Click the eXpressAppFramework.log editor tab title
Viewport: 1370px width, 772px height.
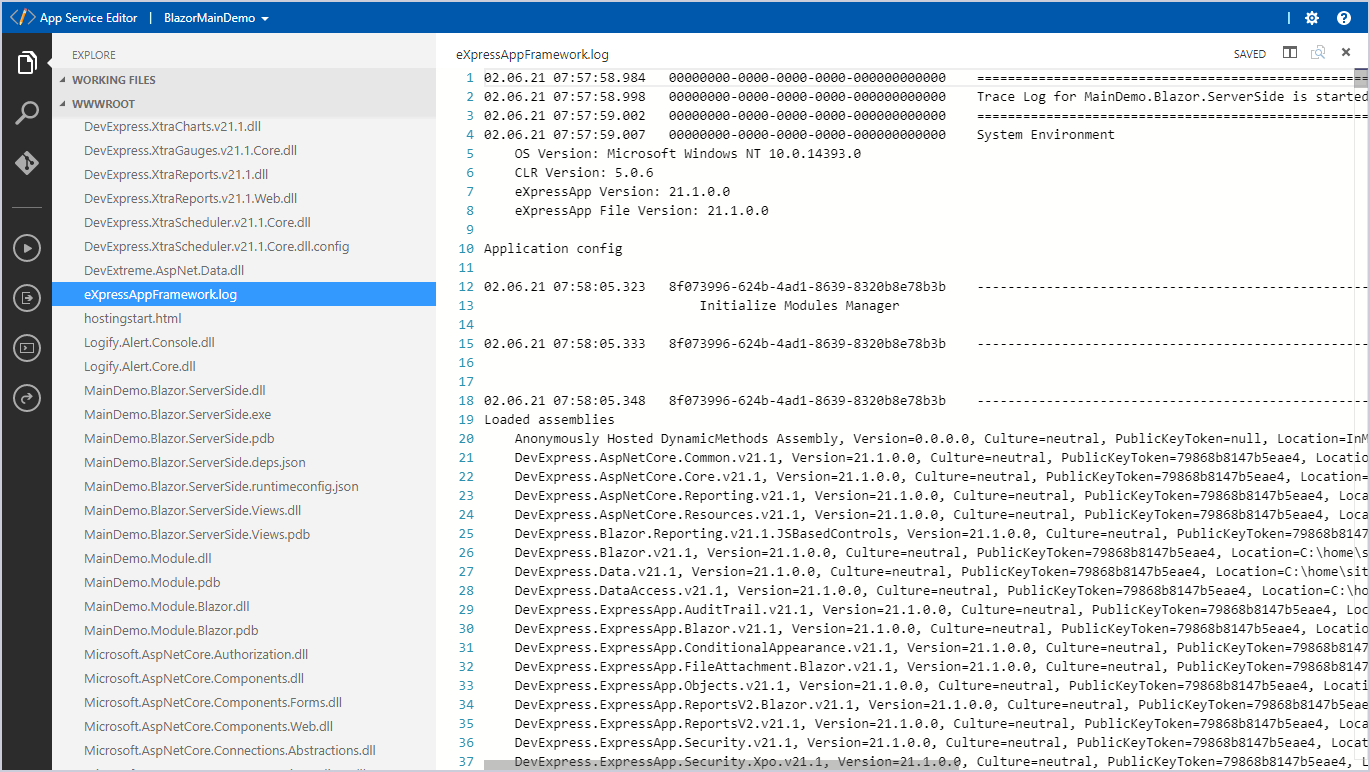coord(532,55)
